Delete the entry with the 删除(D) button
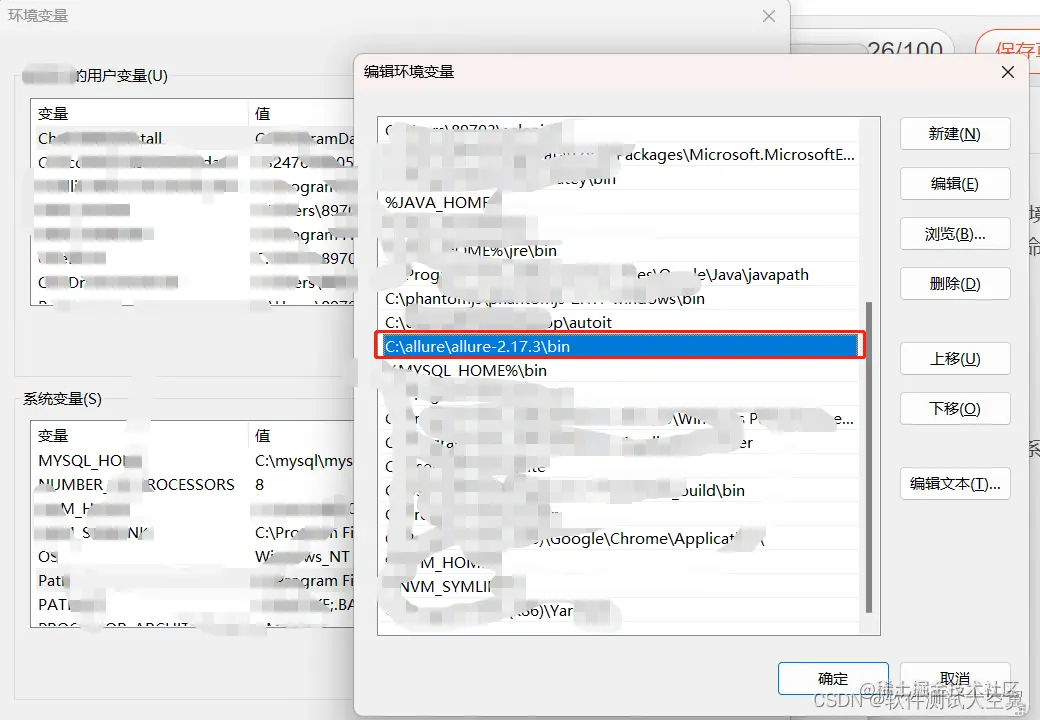1040x720 pixels. (954, 284)
